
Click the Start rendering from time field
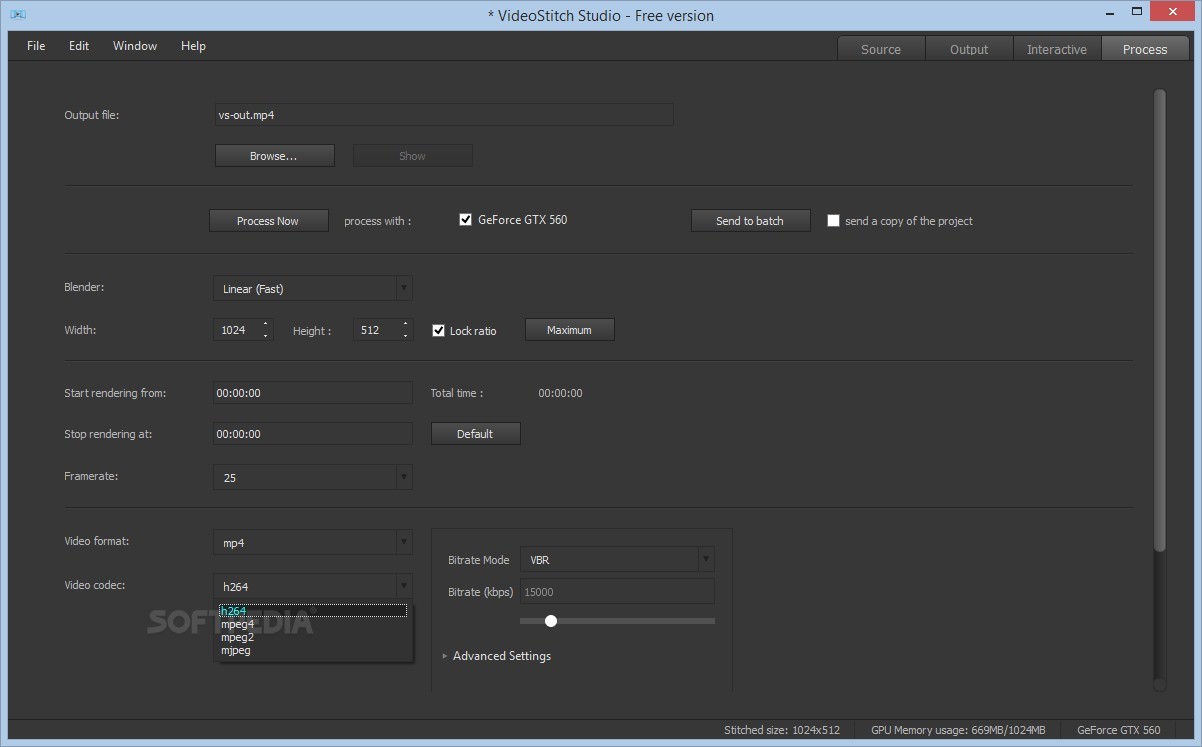(313, 393)
